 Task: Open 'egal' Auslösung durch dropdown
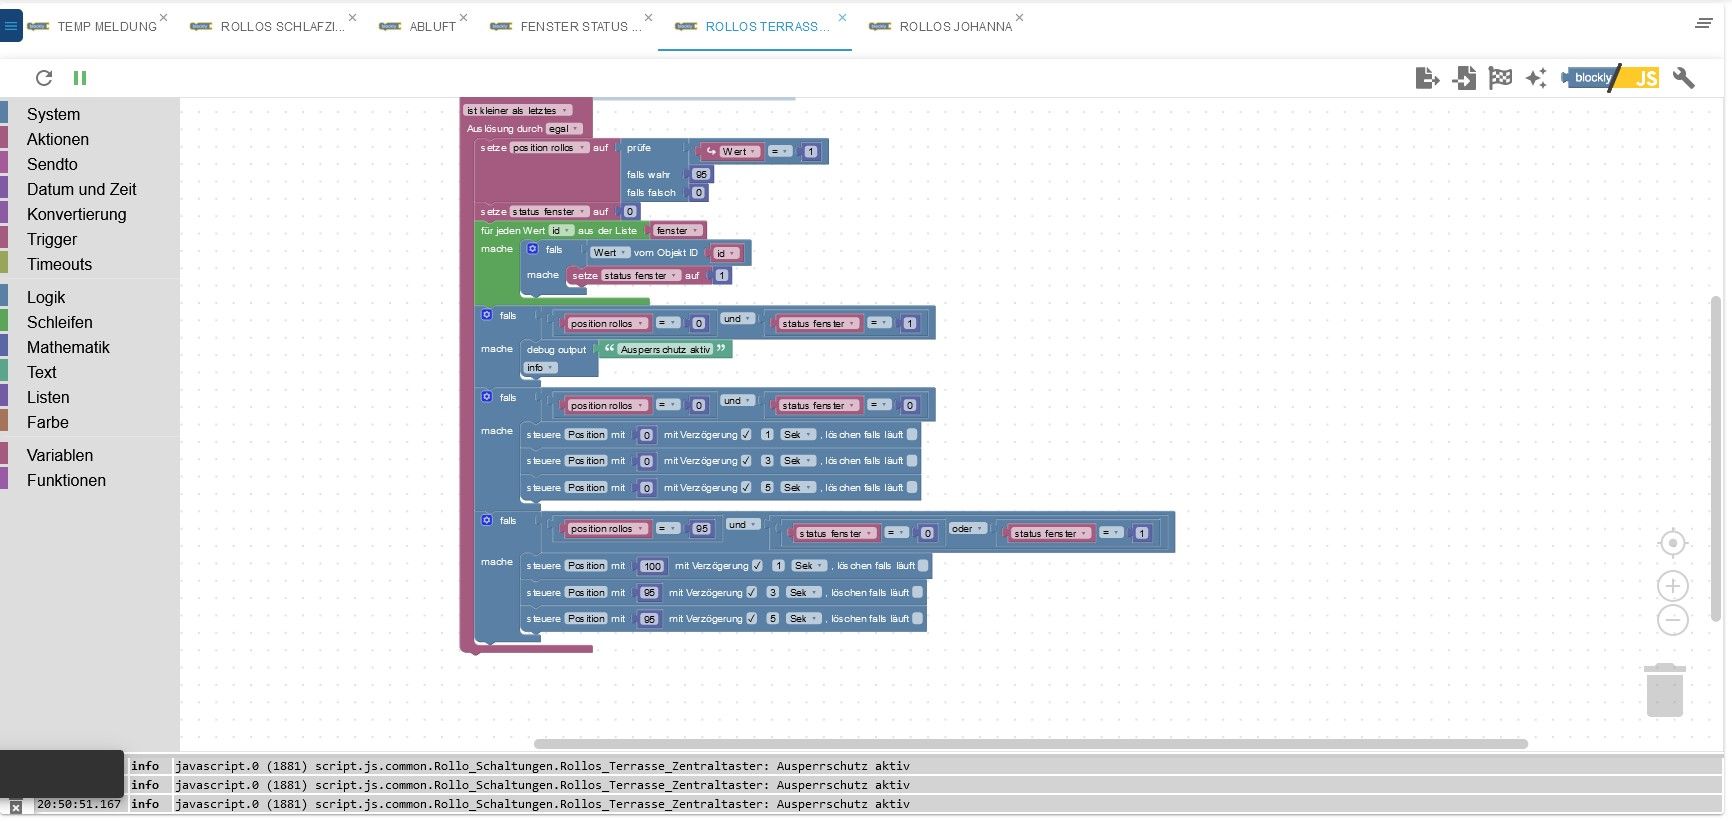click(564, 128)
